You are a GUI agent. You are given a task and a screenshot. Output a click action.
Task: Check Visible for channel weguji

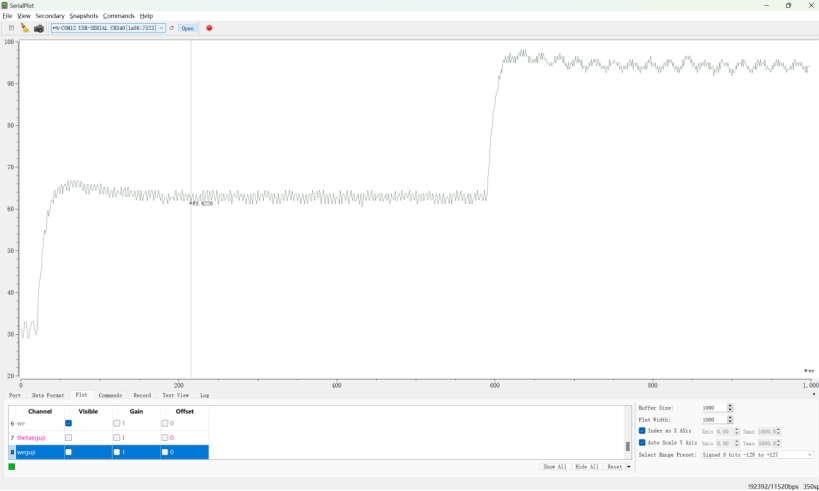68,452
